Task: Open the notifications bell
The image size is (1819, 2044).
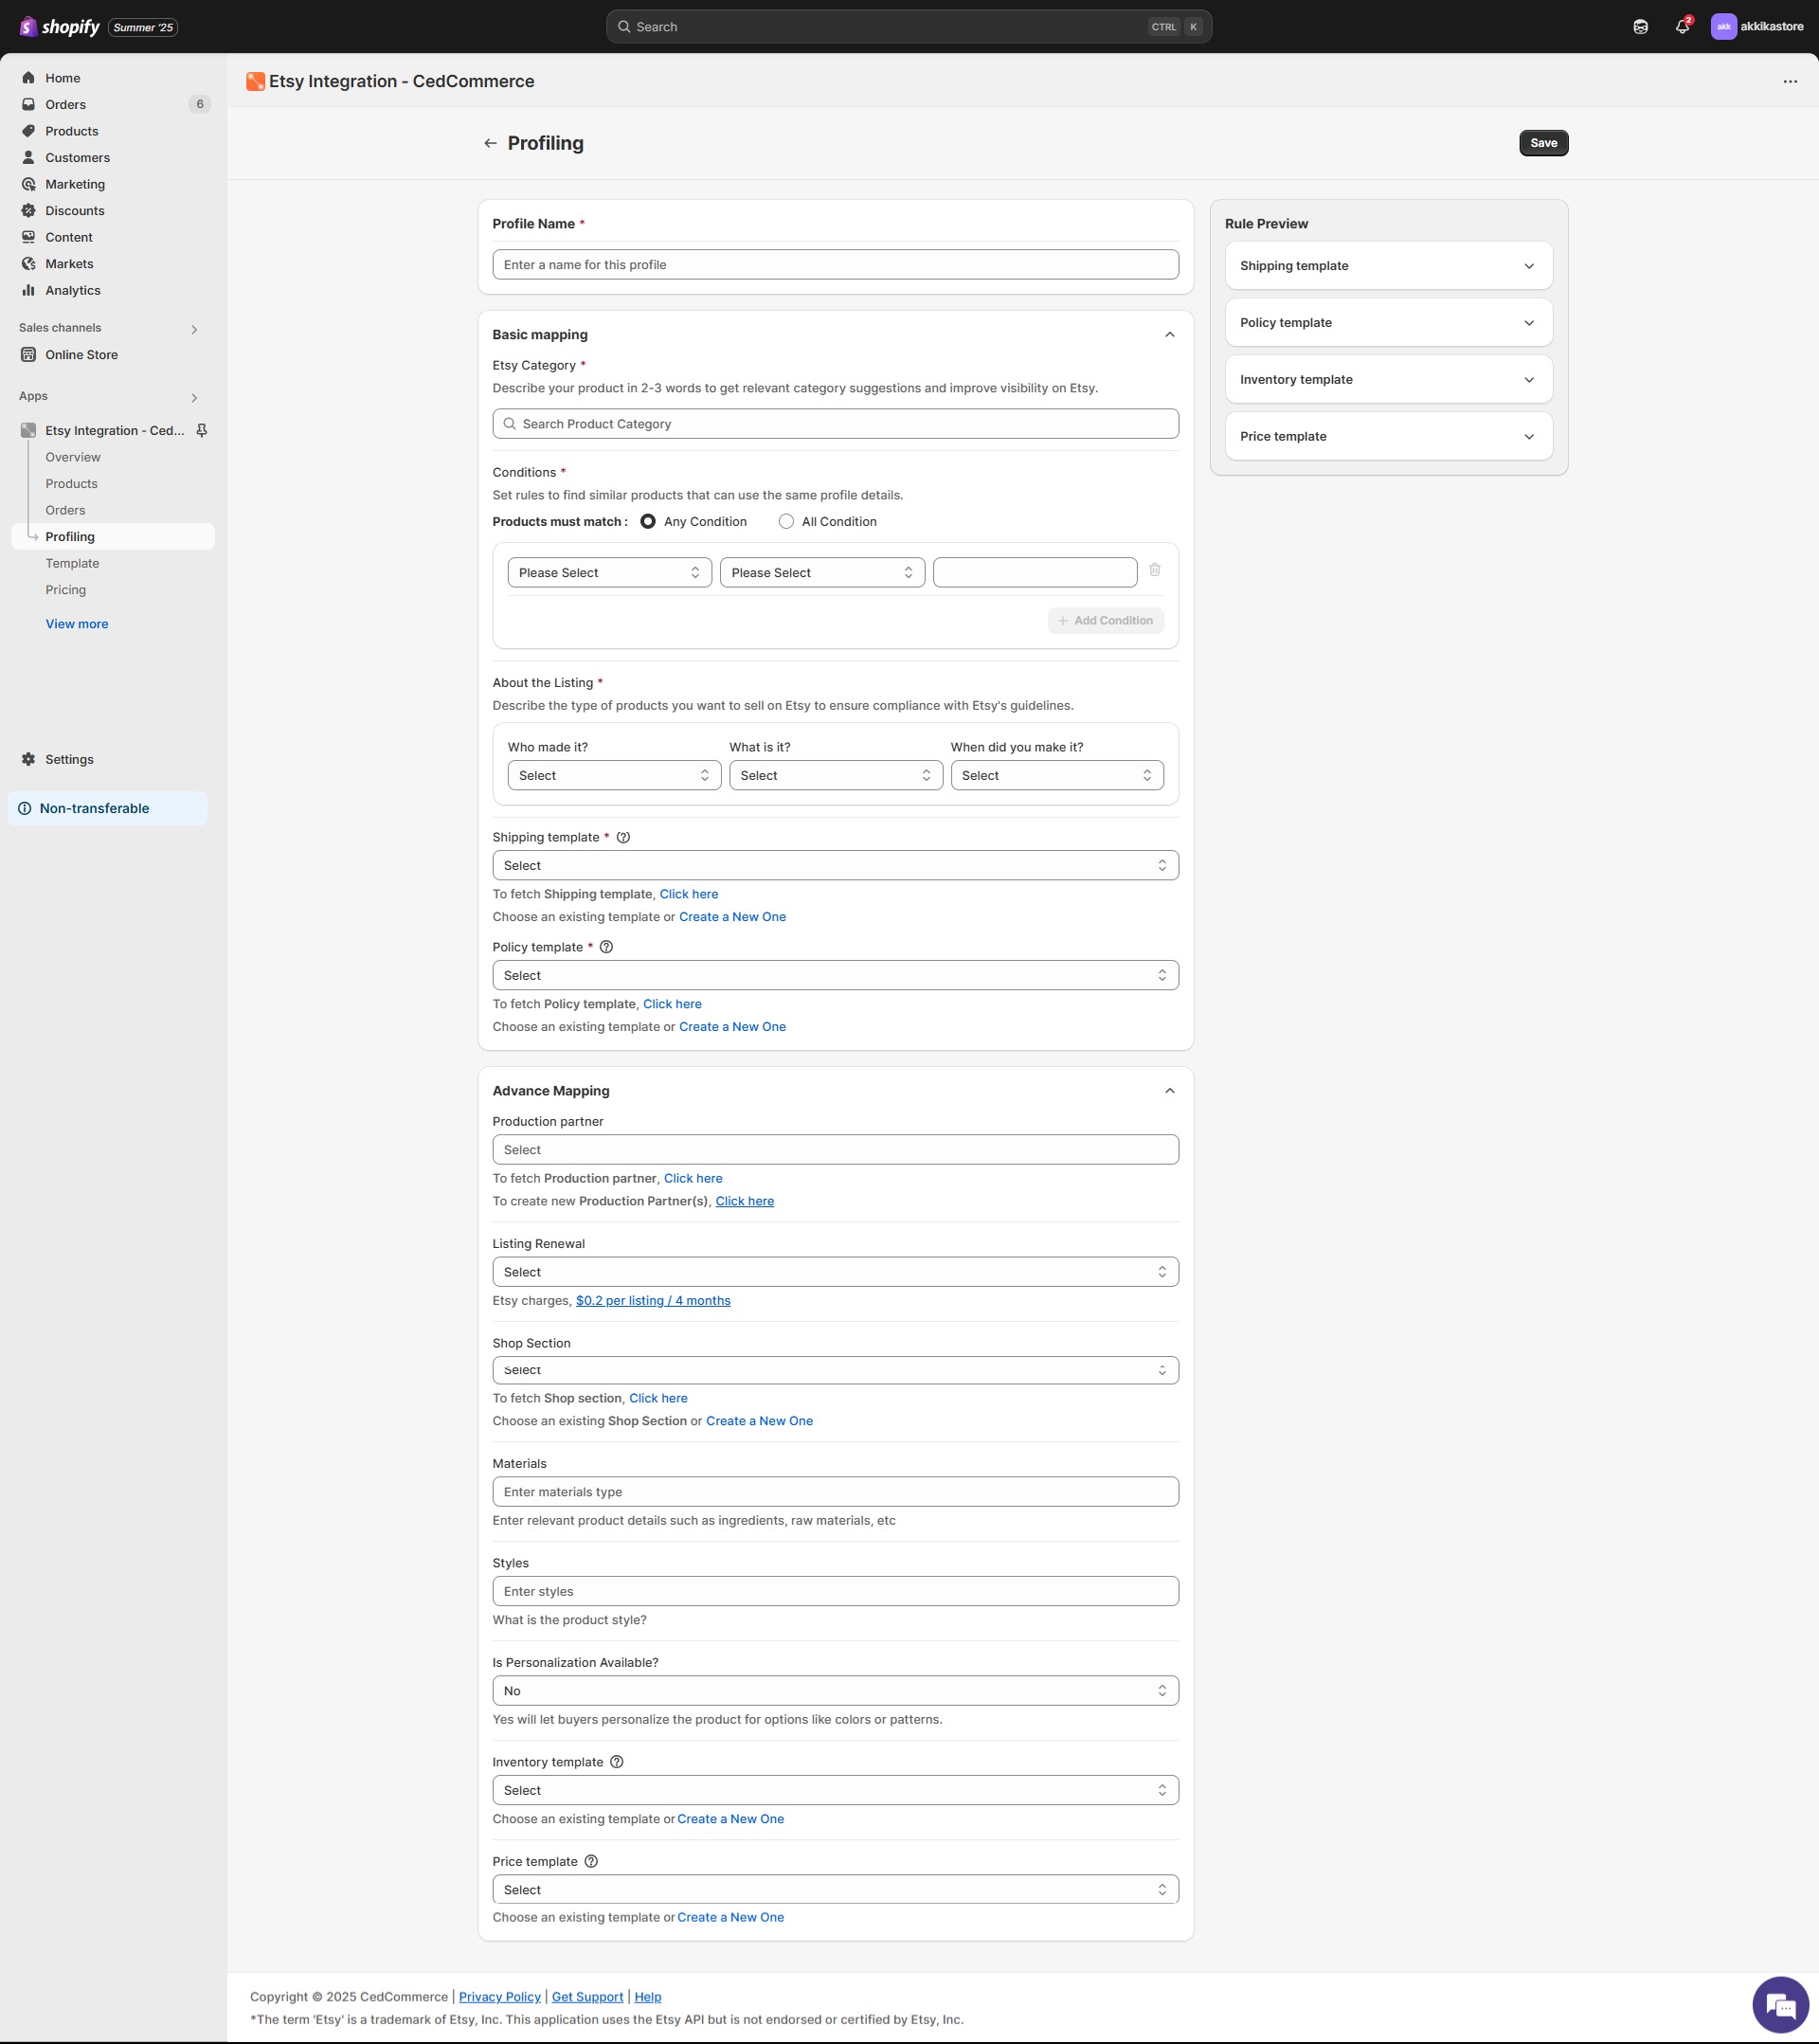Action: coord(1682,27)
